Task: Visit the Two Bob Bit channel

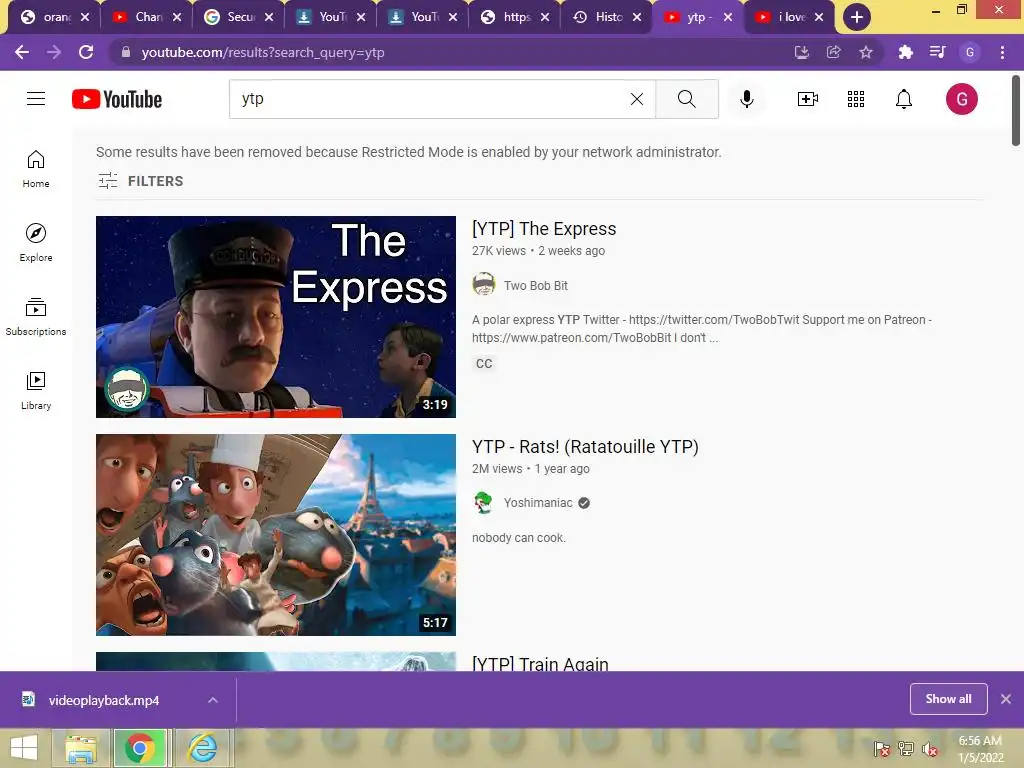Action: click(x=536, y=285)
